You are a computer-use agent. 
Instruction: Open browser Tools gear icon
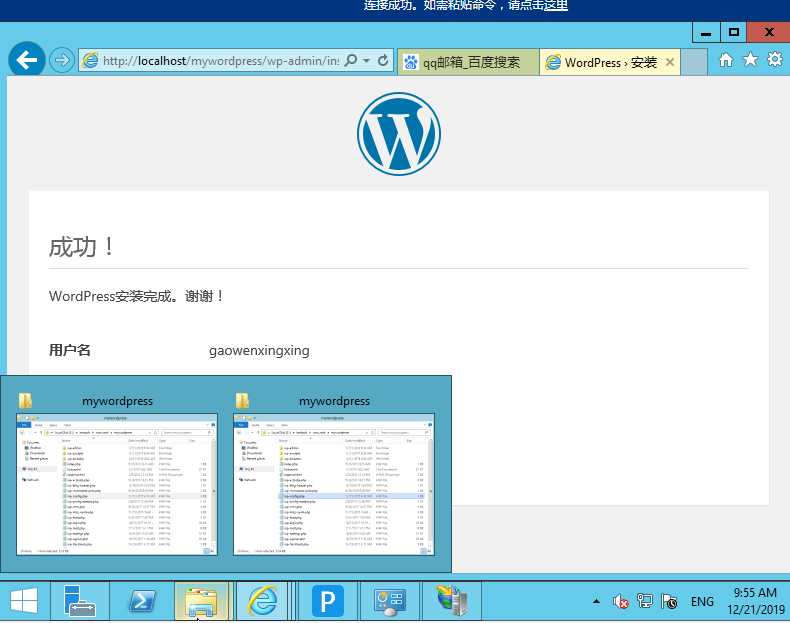(x=775, y=60)
